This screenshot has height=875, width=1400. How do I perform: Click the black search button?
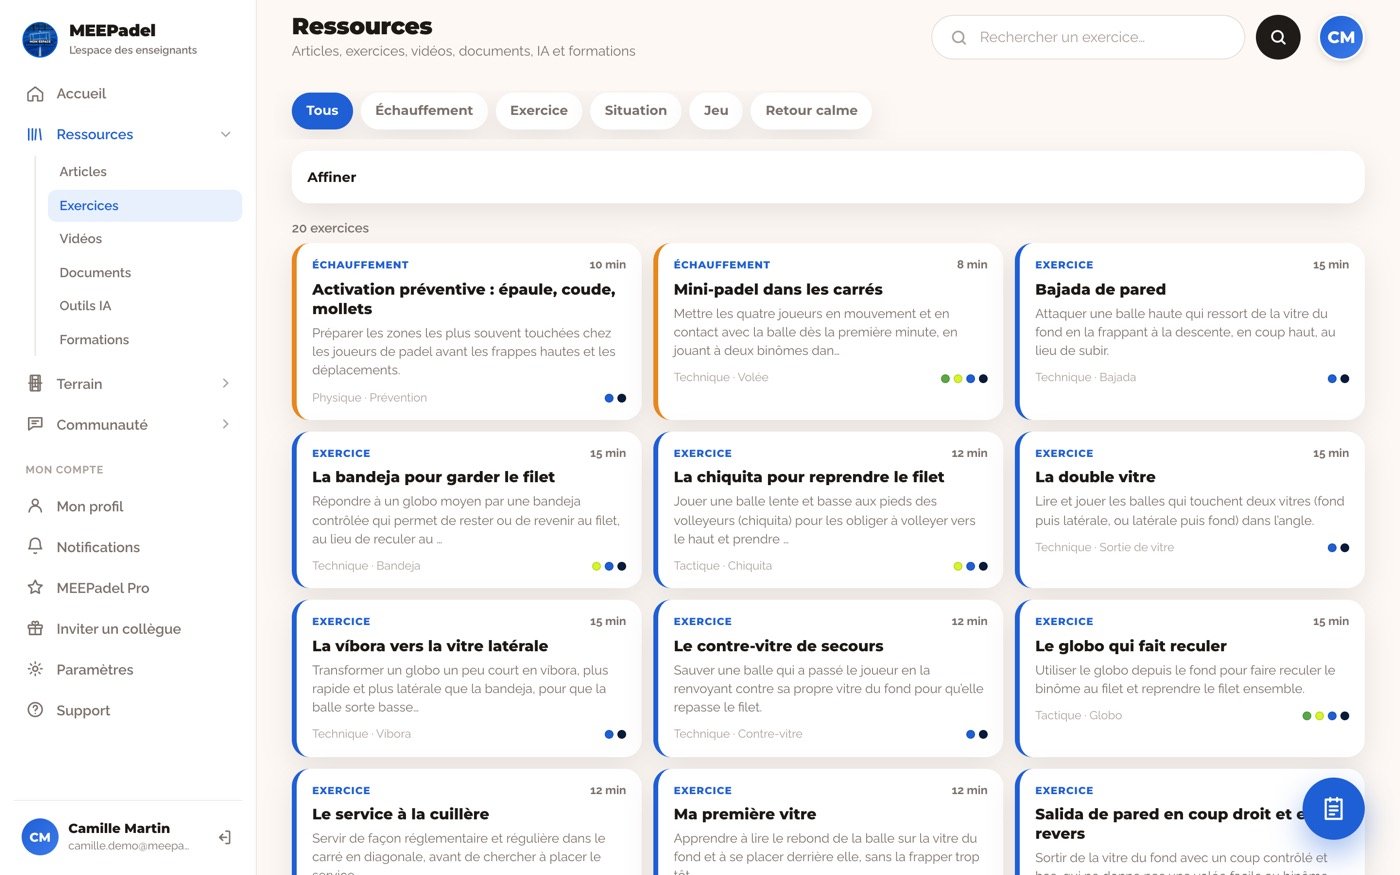[1278, 37]
